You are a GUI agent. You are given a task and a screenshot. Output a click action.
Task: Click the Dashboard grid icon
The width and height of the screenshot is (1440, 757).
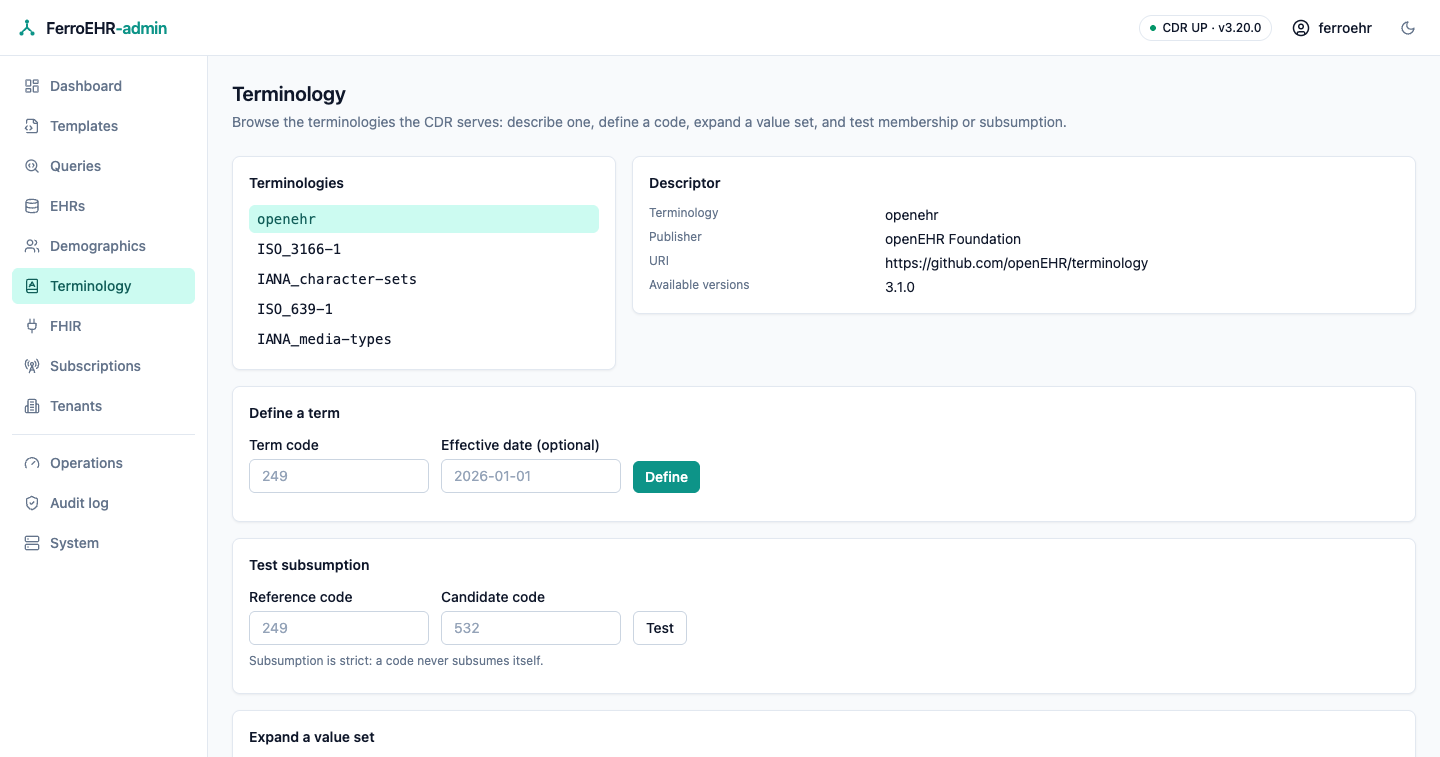pos(32,86)
